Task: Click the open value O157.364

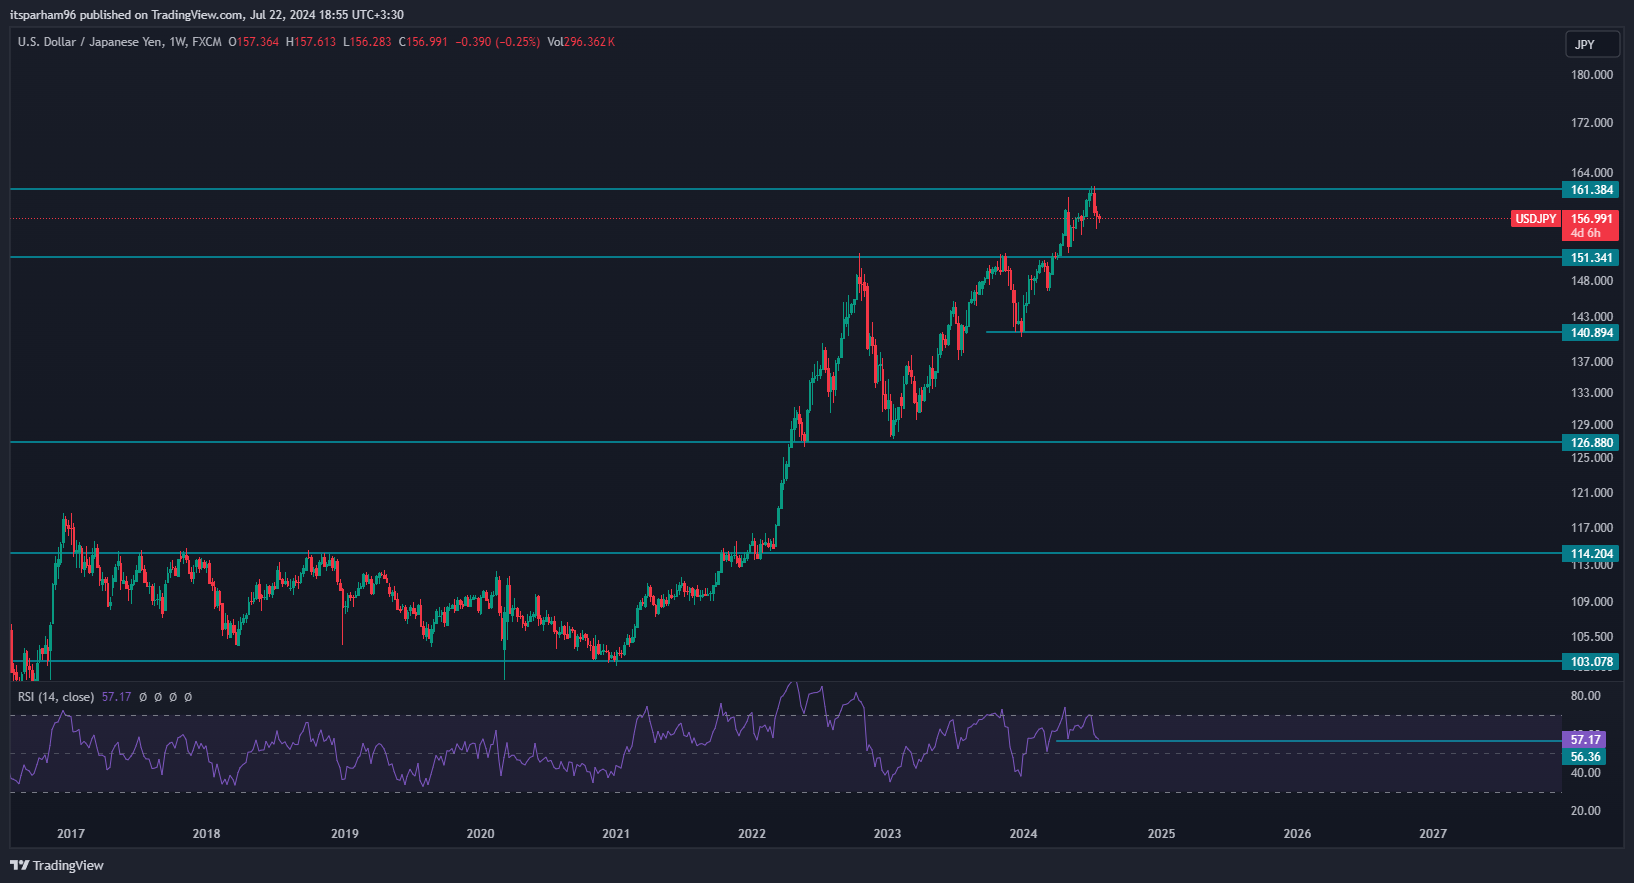Action: (254, 42)
